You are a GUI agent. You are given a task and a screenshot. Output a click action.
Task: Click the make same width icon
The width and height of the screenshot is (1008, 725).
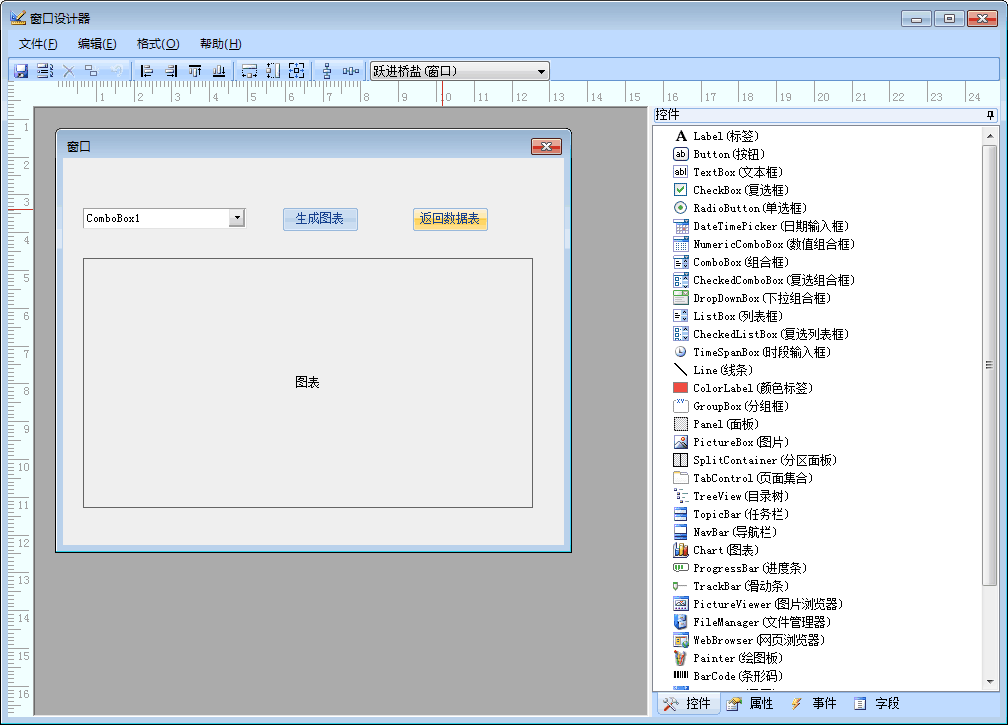(x=249, y=71)
